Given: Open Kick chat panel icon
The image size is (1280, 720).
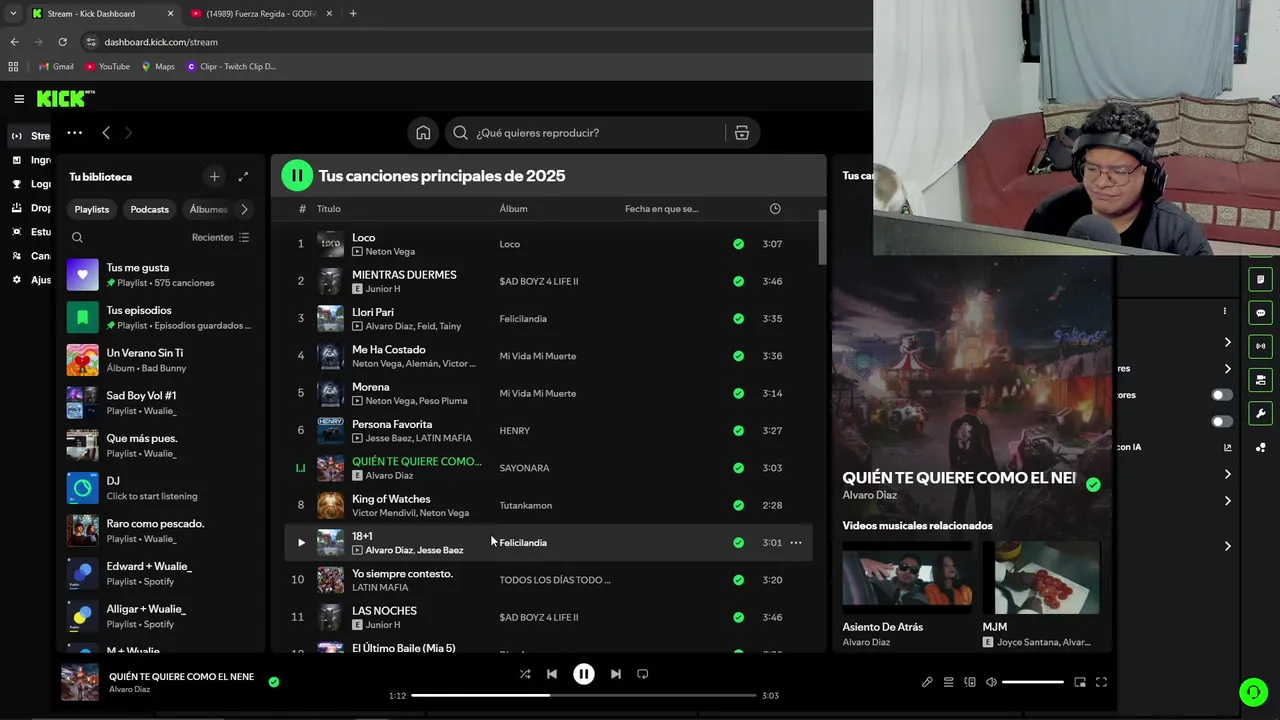Looking at the screenshot, I should pos(1260,313).
